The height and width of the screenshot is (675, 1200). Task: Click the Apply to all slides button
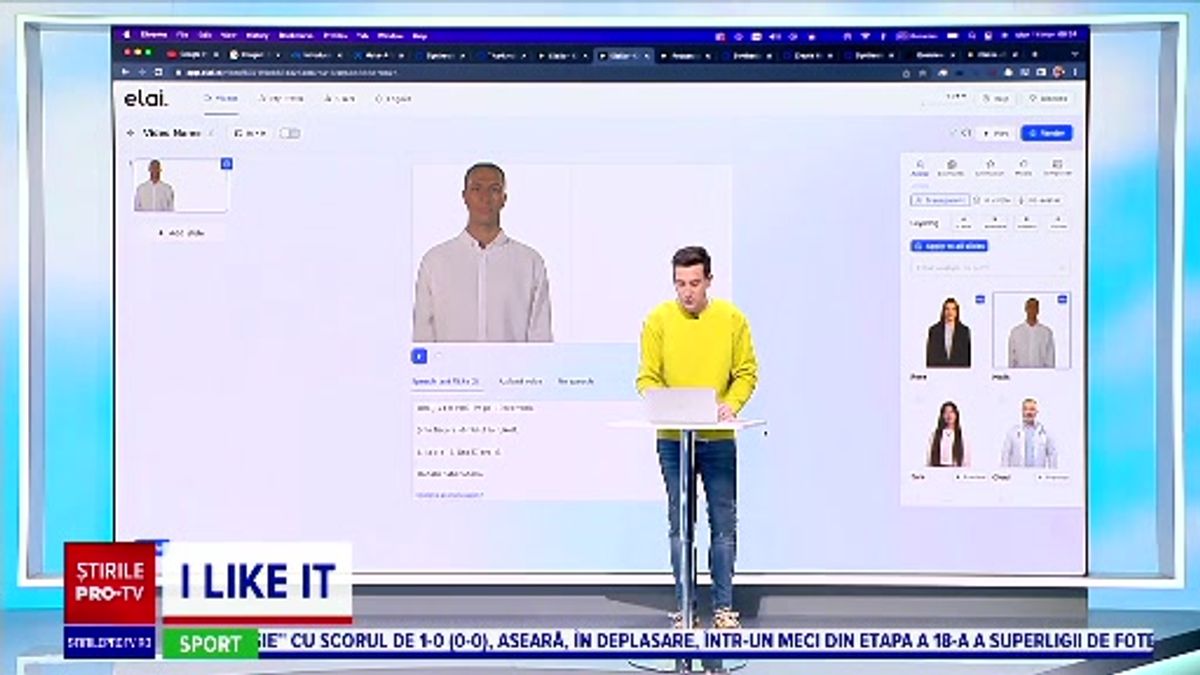point(948,246)
